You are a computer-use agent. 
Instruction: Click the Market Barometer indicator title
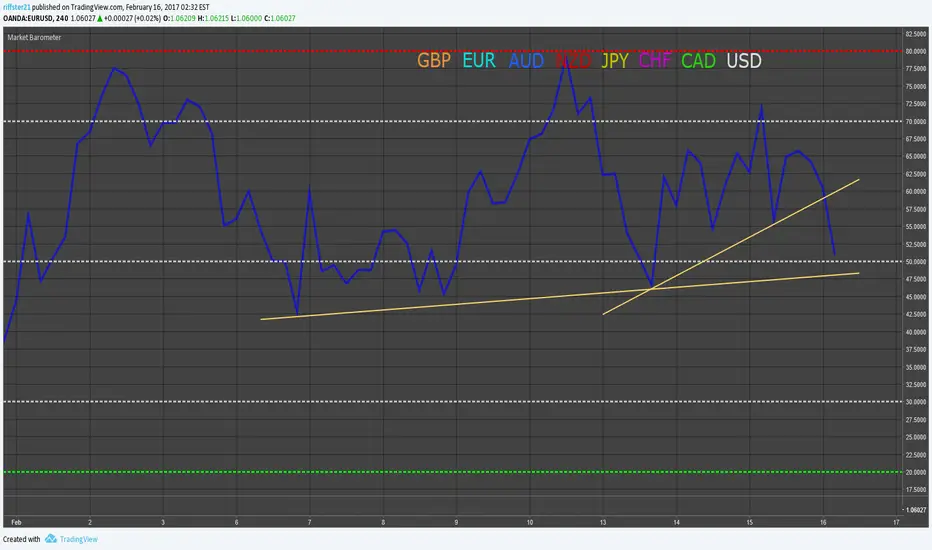[34, 37]
